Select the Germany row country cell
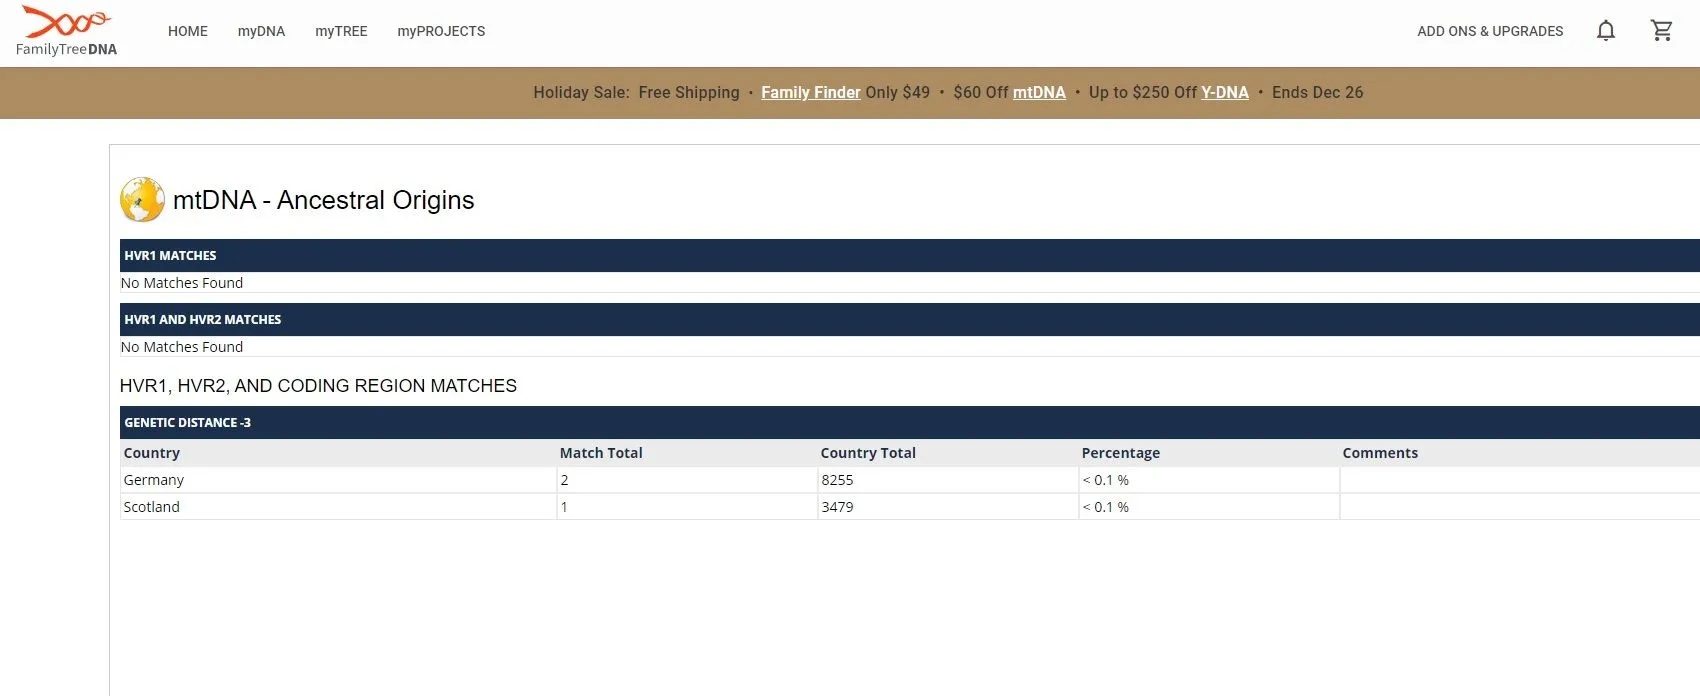This screenshot has width=1700, height=696. 338,480
